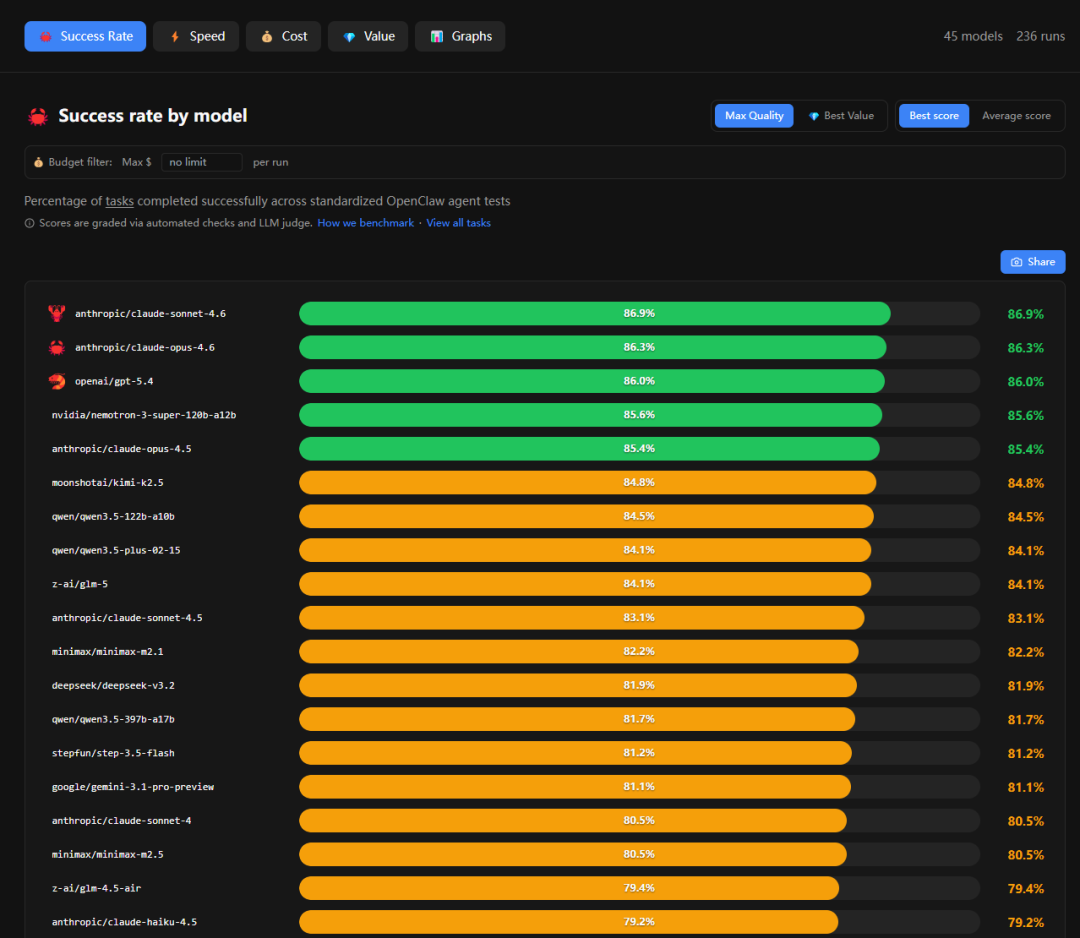Click the minimax/minimax-m2.1 model name
Image resolution: width=1080 pixels, height=938 pixels.
(107, 652)
